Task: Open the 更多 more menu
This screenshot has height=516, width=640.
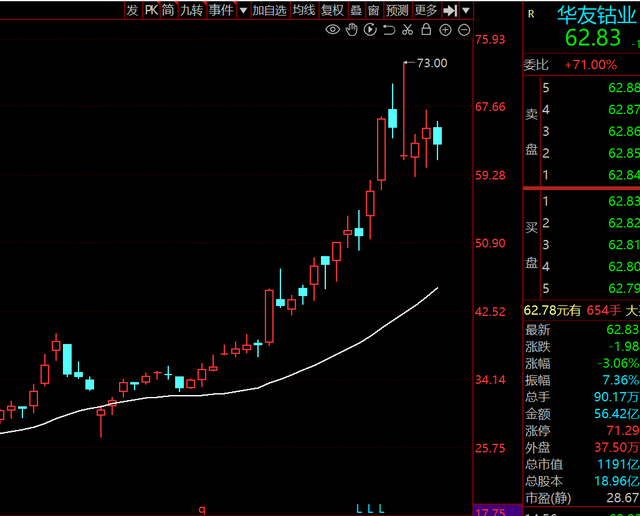Action: point(426,10)
